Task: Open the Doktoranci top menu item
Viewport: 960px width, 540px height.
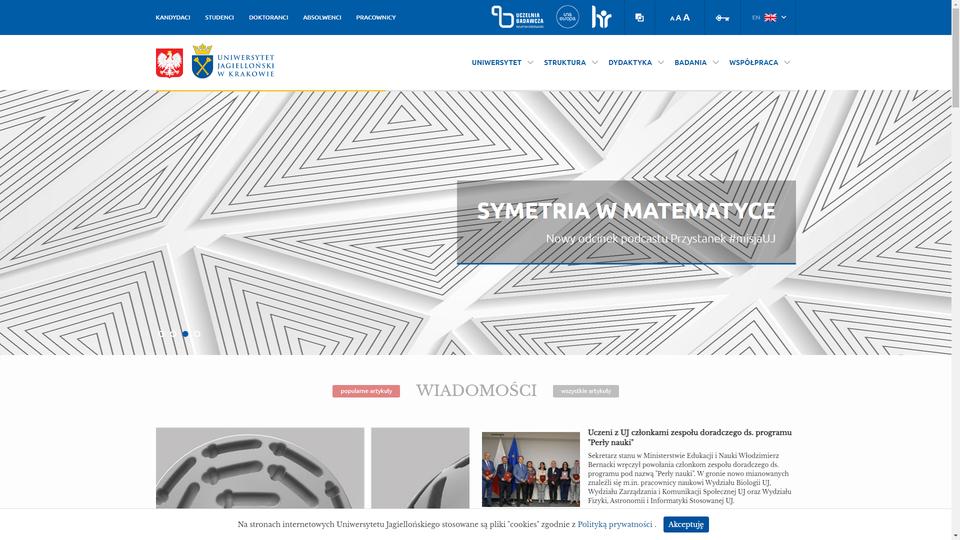Action: pos(268,18)
